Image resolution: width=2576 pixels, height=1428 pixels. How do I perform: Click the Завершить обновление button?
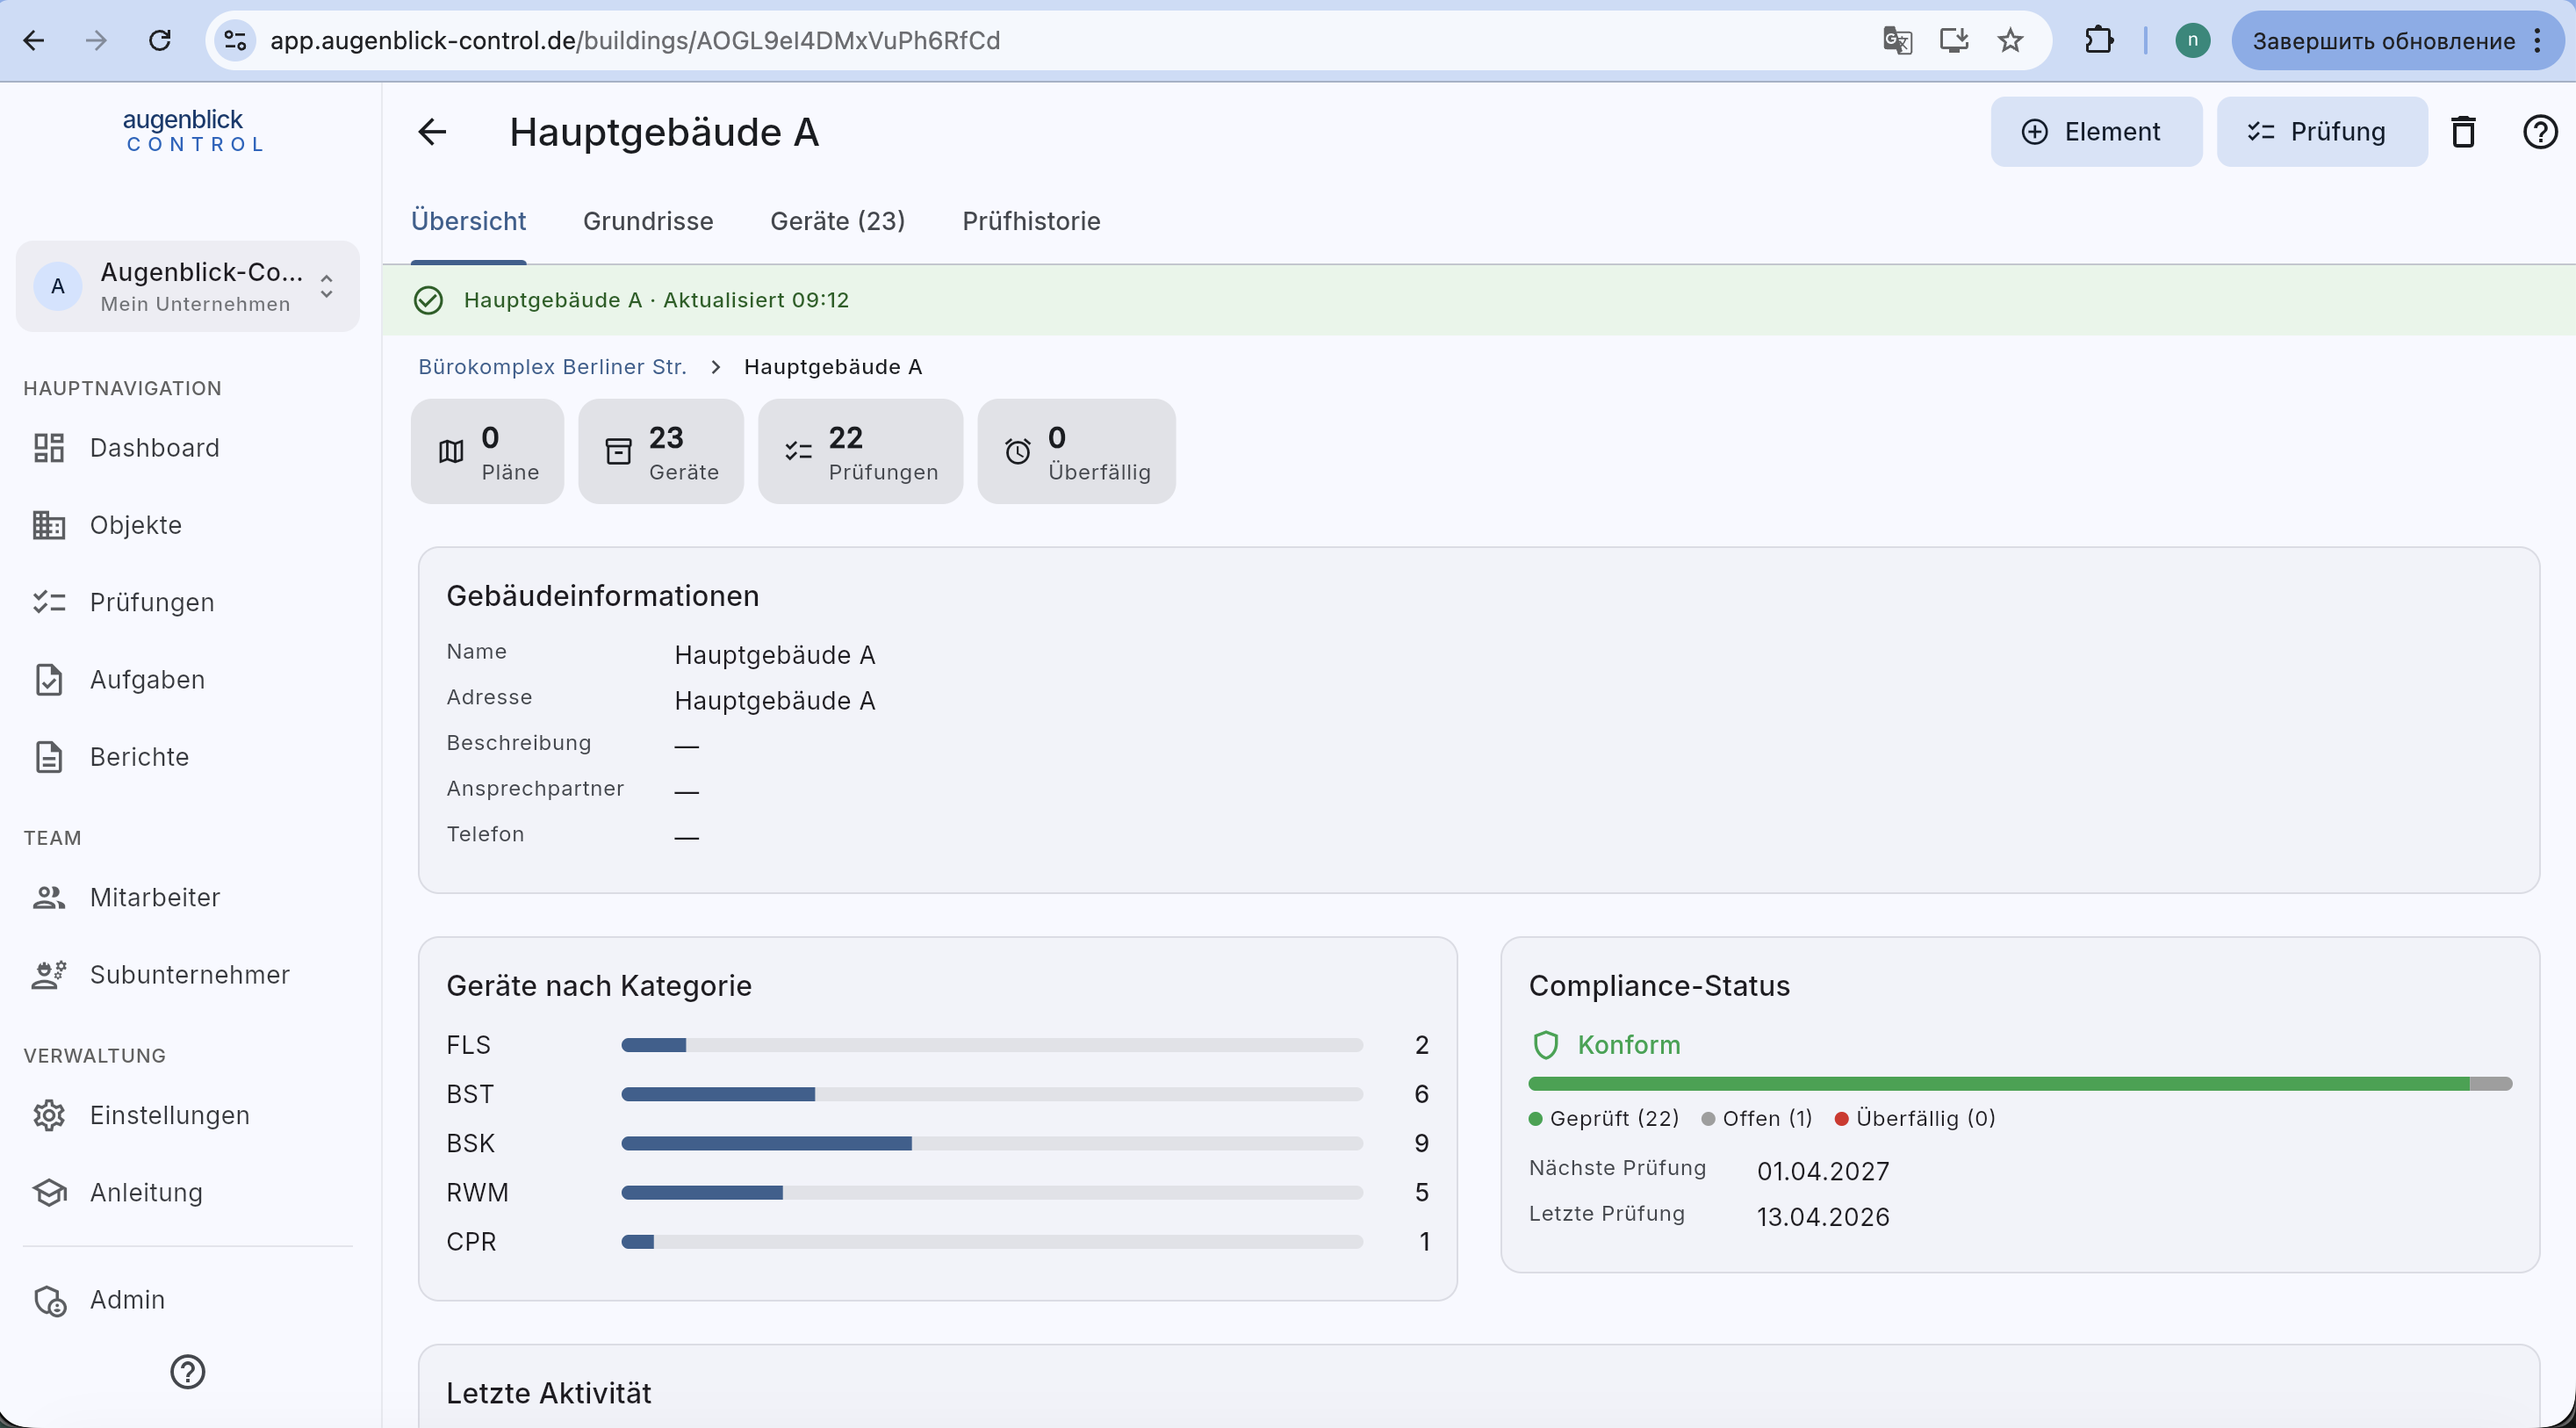tap(2396, 41)
